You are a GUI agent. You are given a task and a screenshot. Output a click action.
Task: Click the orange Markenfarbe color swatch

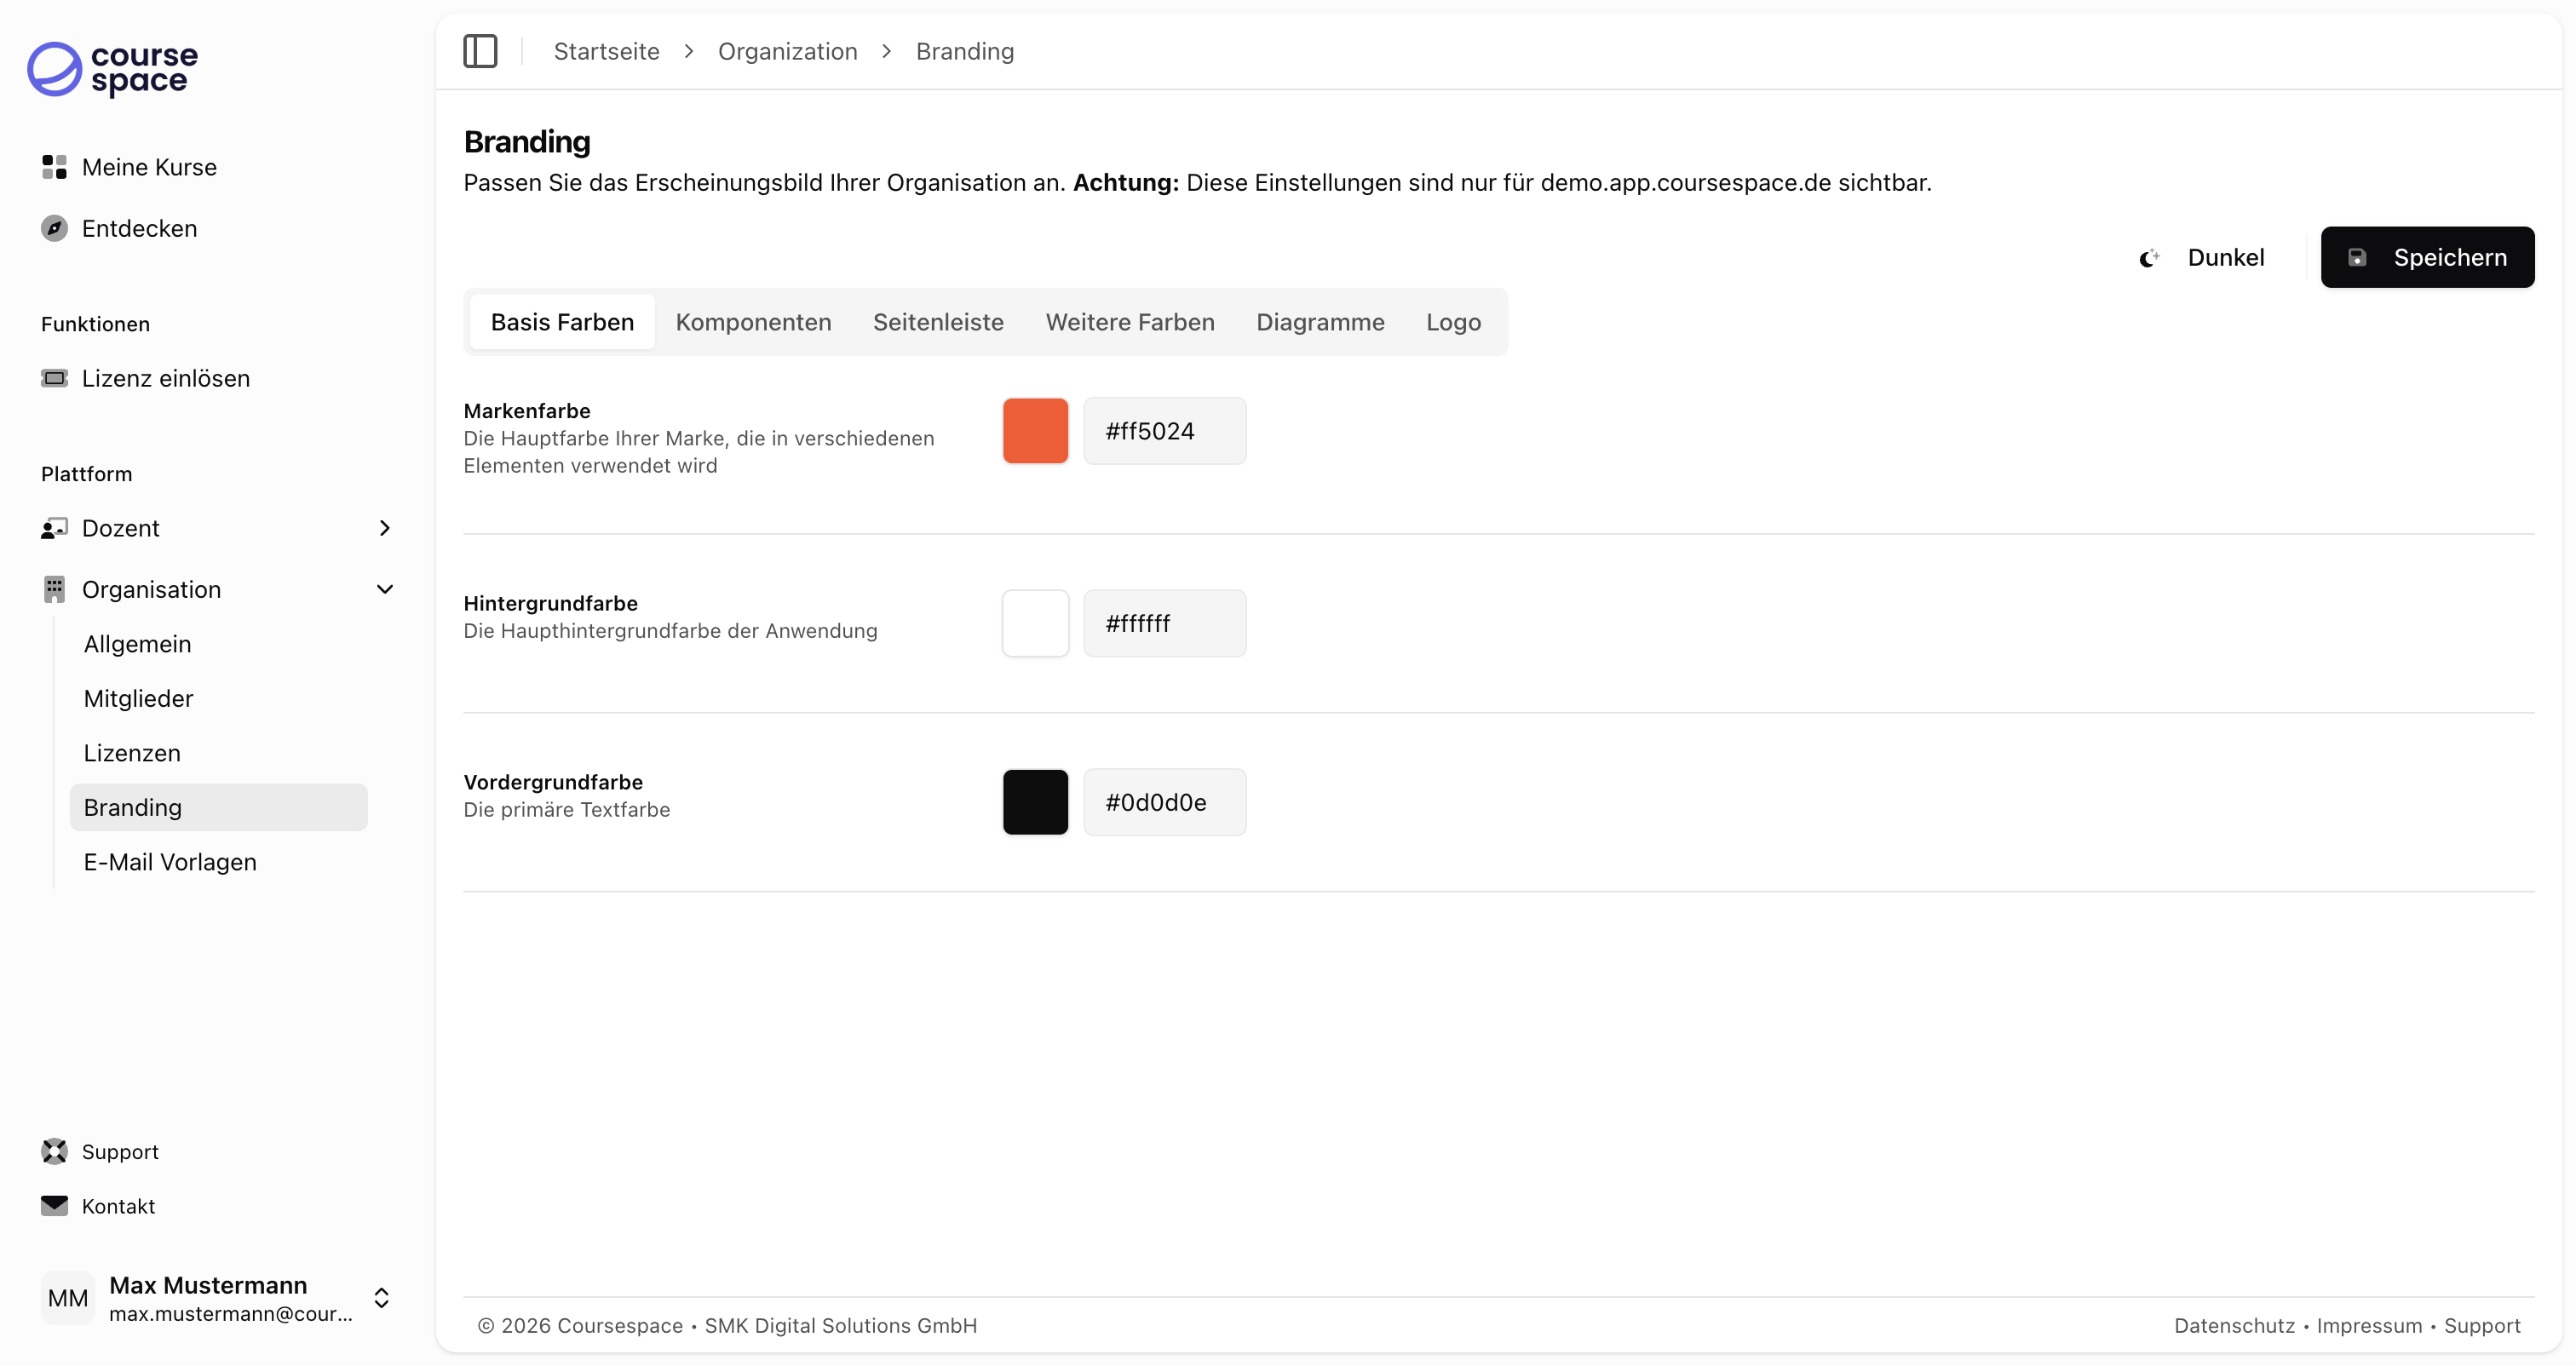[1035, 430]
